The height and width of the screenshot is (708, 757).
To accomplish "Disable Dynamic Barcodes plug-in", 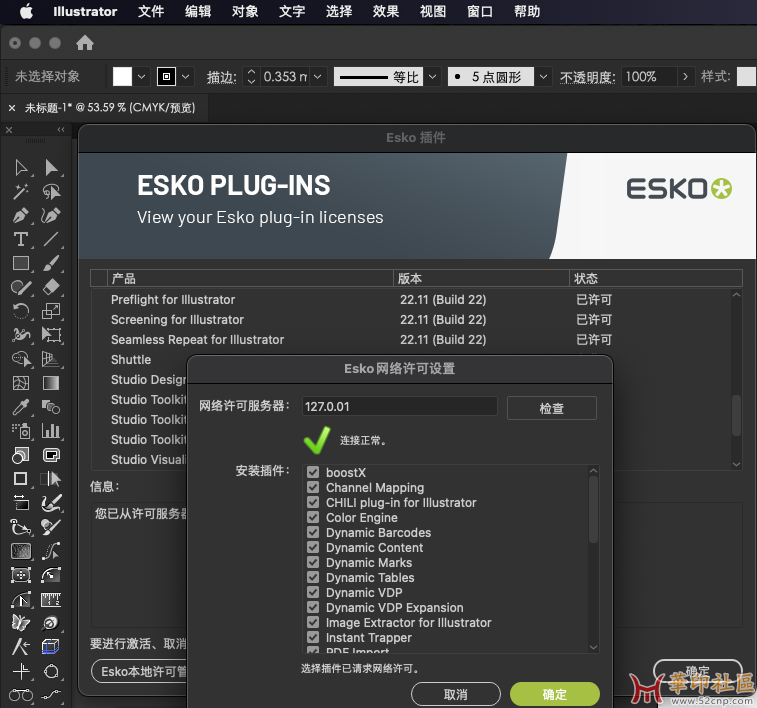I will 313,532.
